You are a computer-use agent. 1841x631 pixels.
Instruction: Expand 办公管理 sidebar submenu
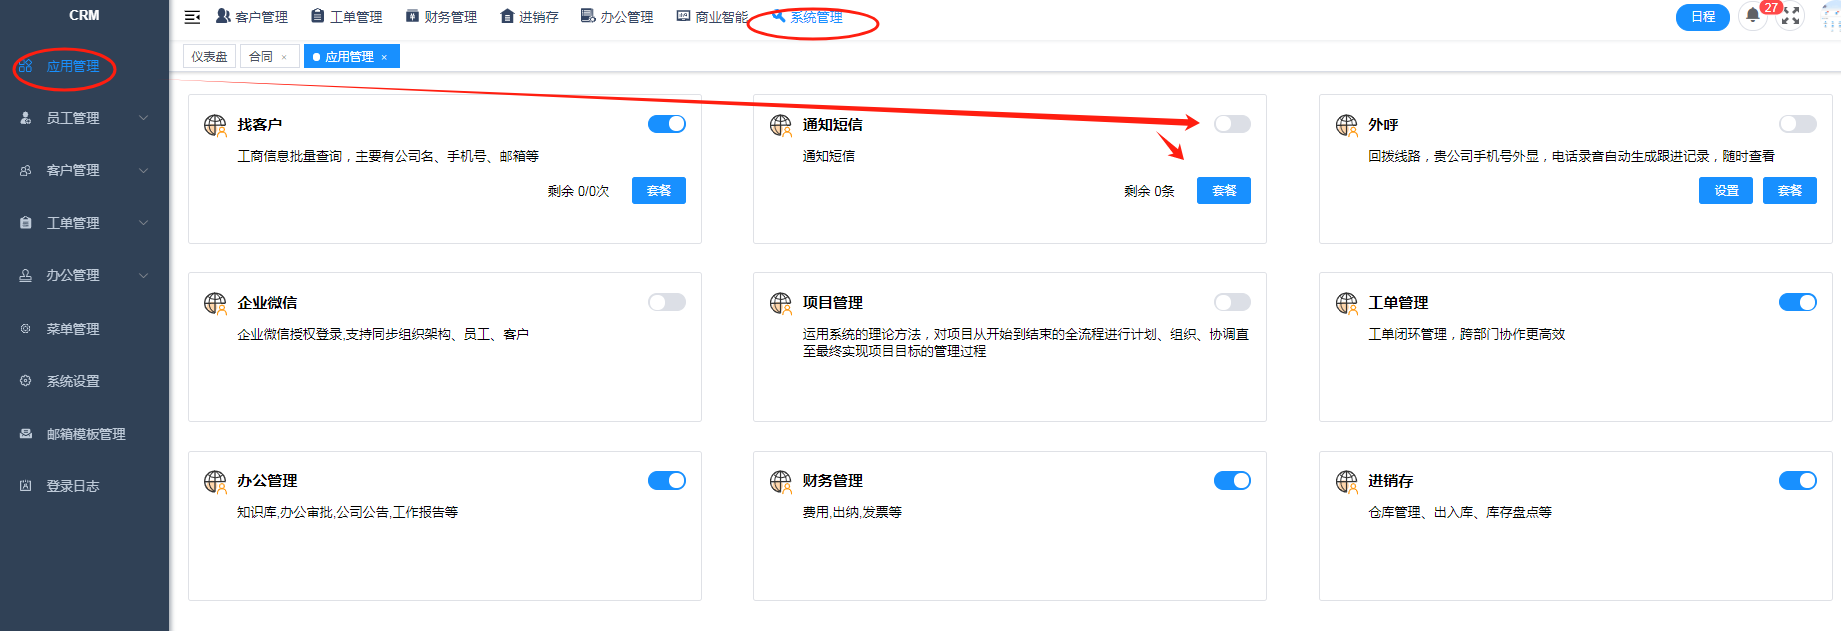point(84,275)
